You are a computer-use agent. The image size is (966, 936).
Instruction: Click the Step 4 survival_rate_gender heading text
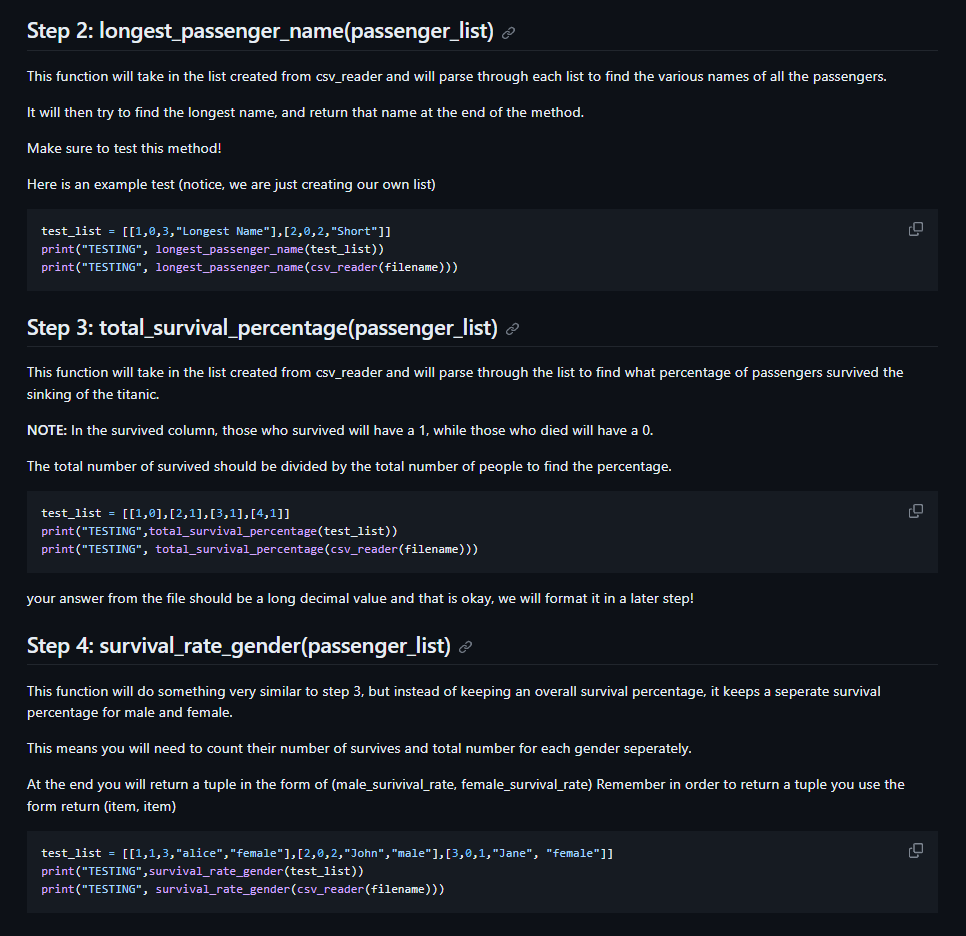239,645
